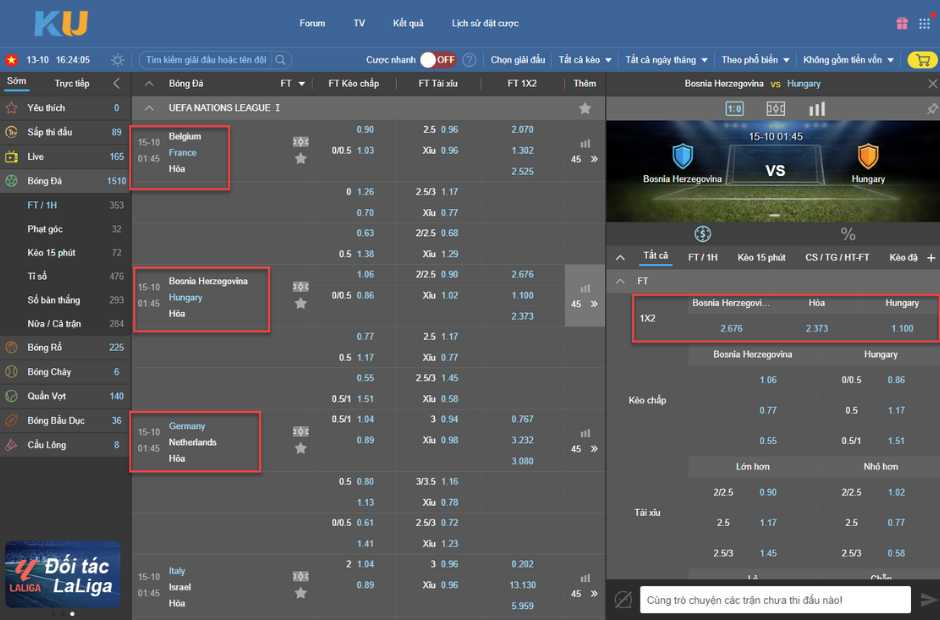Open the Theo phổ biến sort dropdown
The height and width of the screenshot is (620, 940).
pos(755,59)
